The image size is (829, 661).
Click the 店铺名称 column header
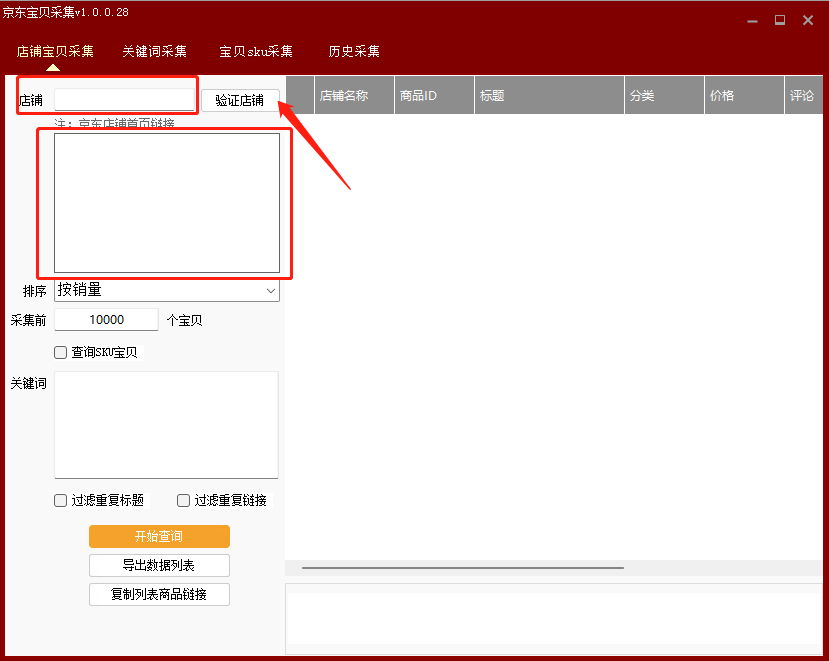[355, 95]
